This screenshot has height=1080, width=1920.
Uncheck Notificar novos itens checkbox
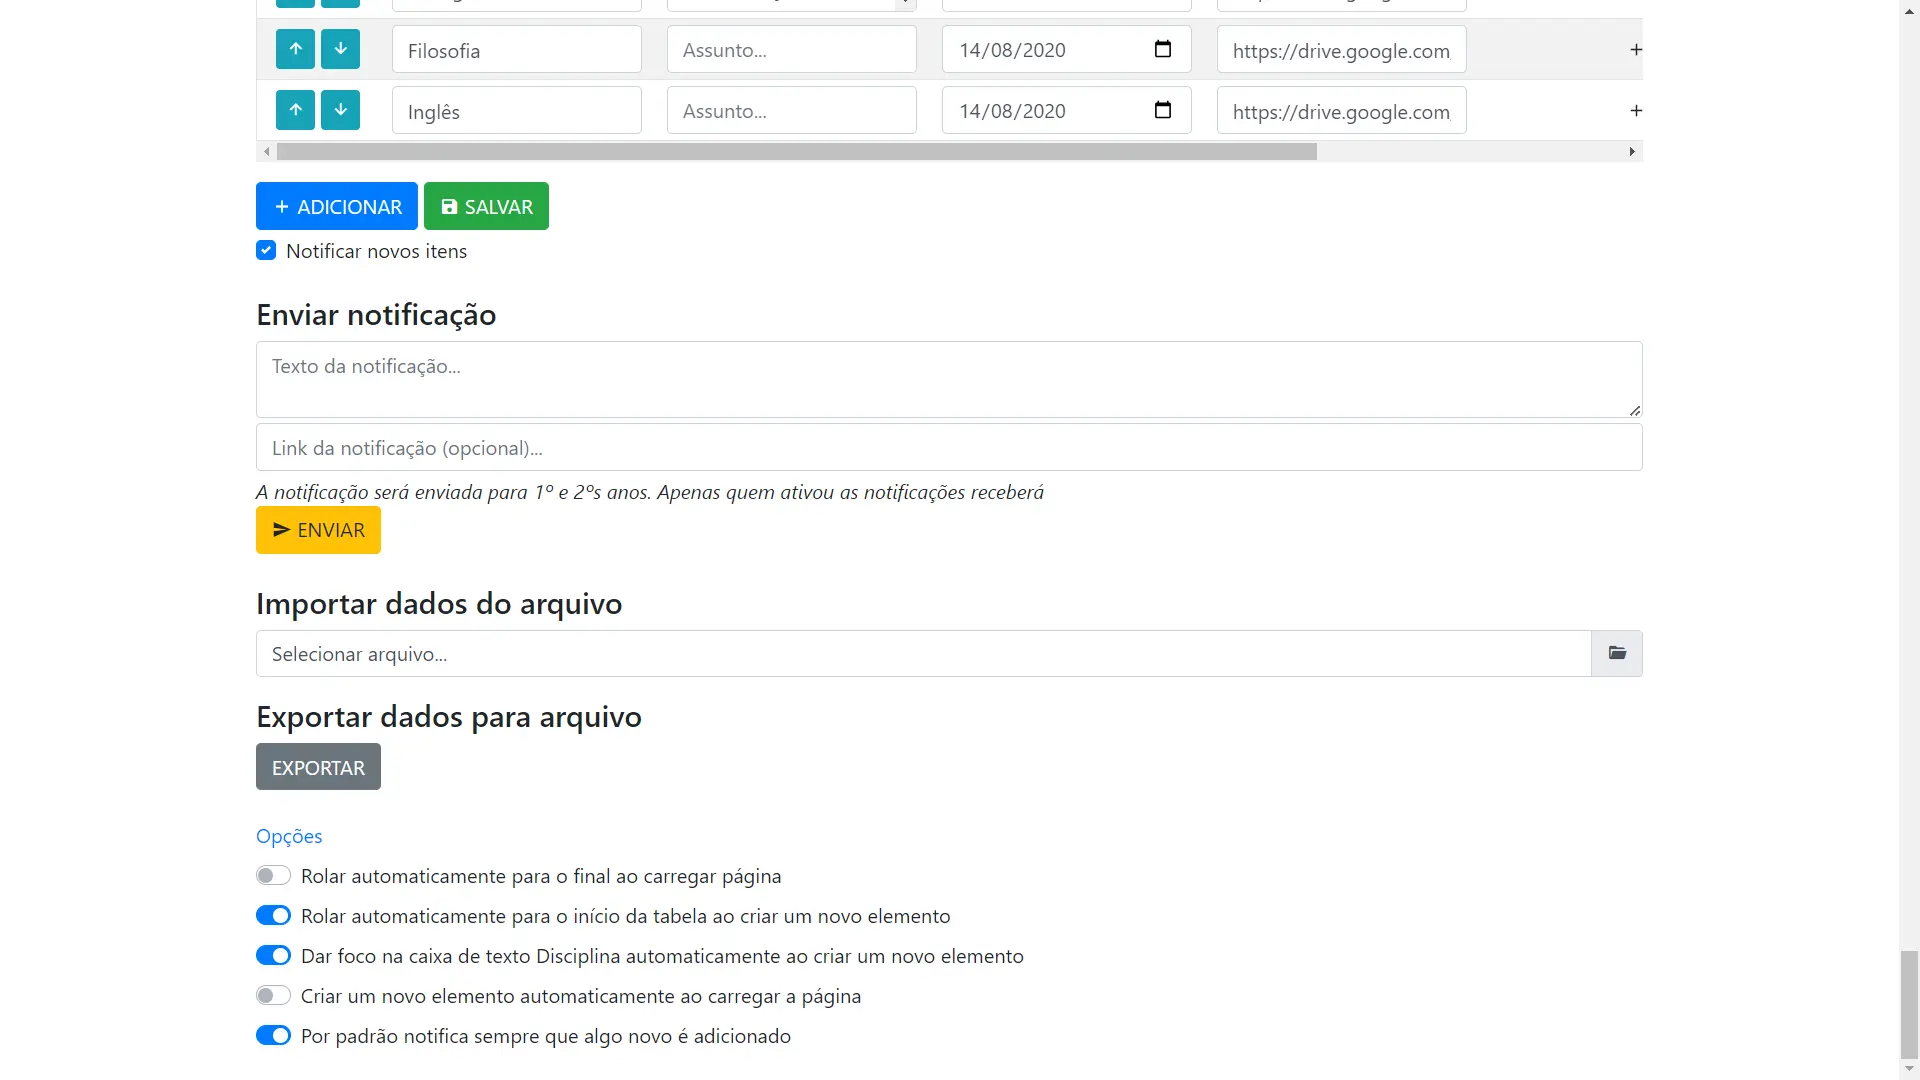(266, 250)
